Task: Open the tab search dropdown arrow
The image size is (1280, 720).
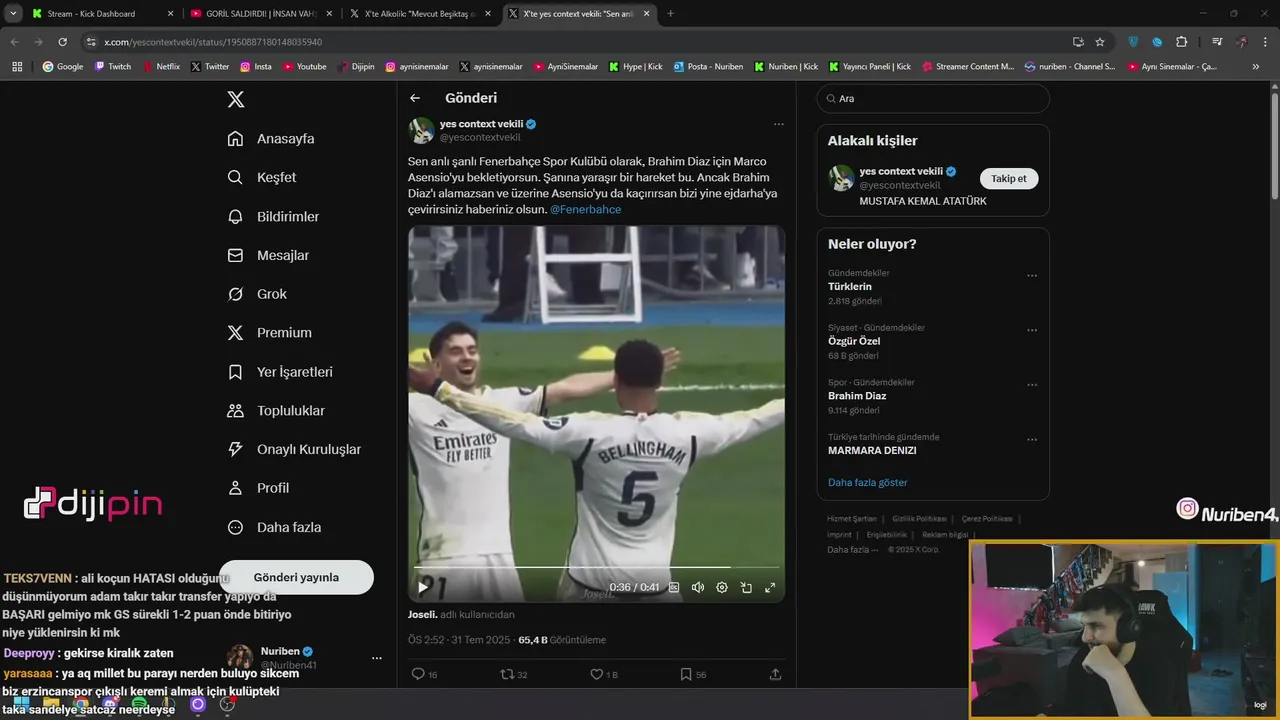Action: [13, 14]
